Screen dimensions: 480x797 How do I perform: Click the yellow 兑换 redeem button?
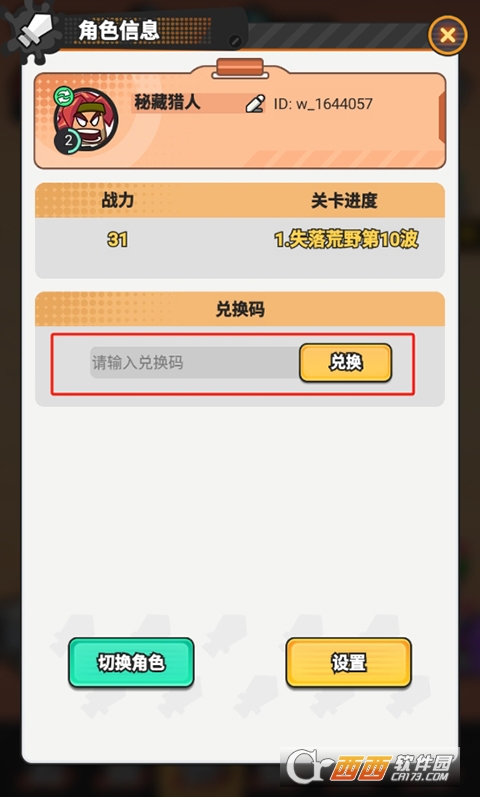346,362
